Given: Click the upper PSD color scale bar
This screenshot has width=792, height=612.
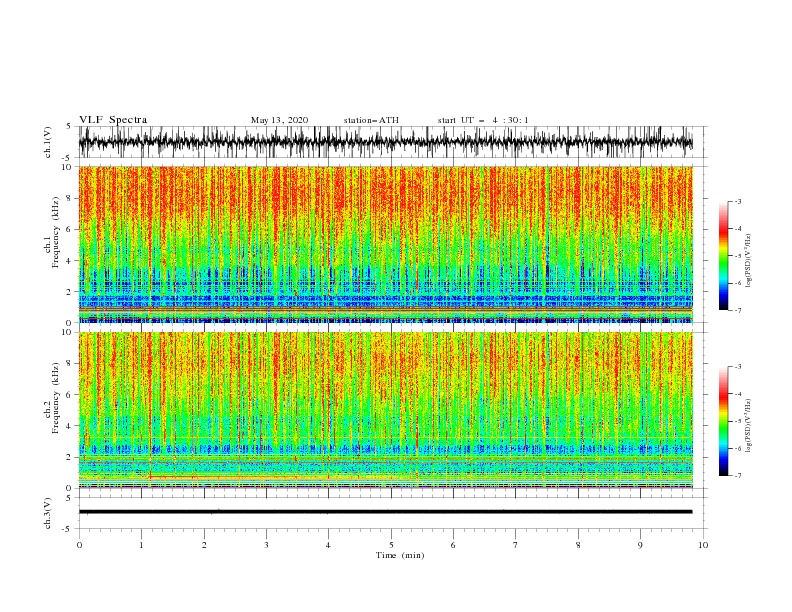Looking at the screenshot, I should [723, 256].
